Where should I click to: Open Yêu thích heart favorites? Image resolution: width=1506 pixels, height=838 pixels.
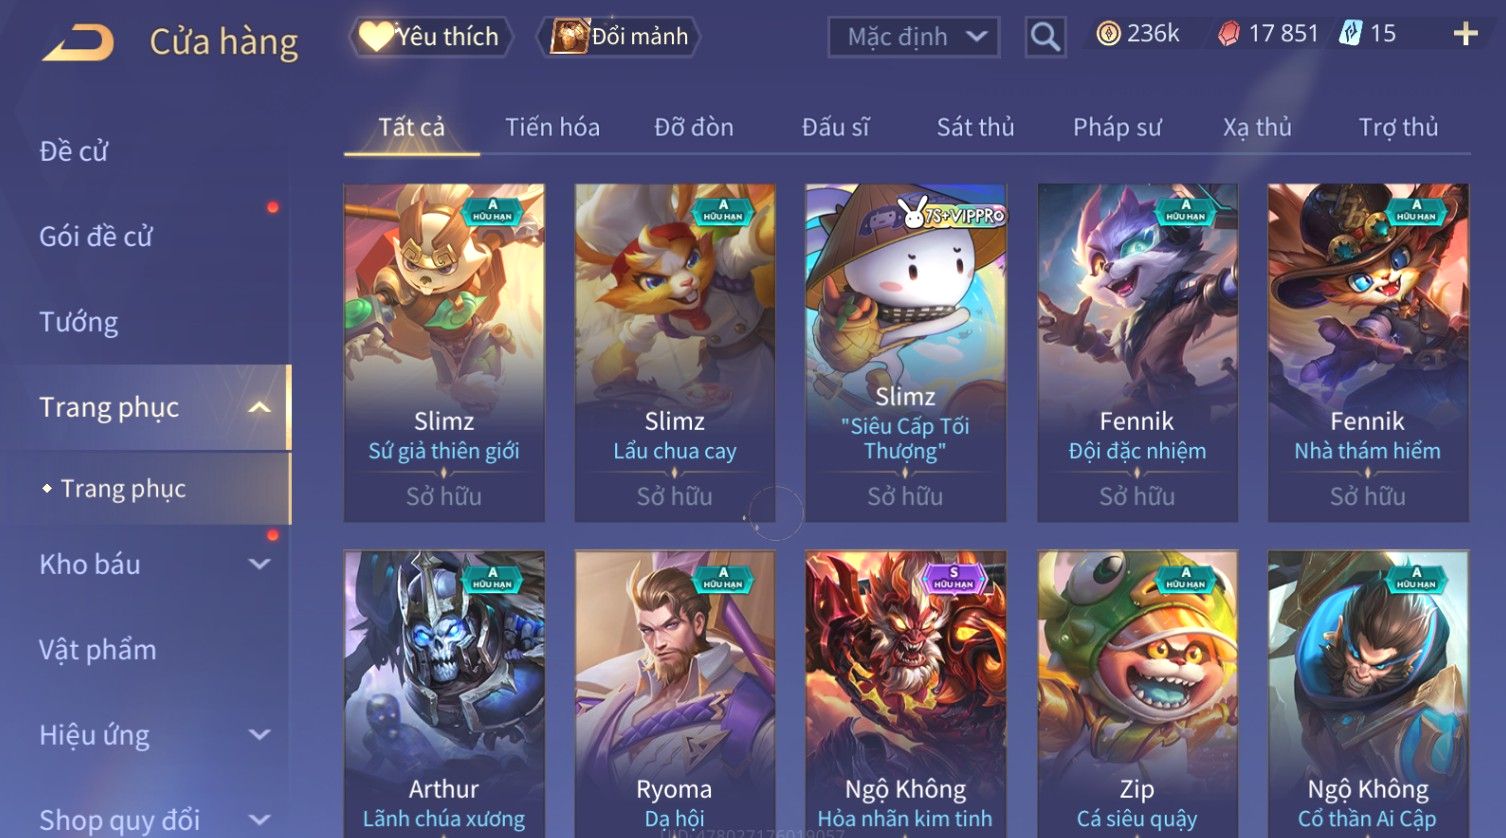click(x=431, y=36)
